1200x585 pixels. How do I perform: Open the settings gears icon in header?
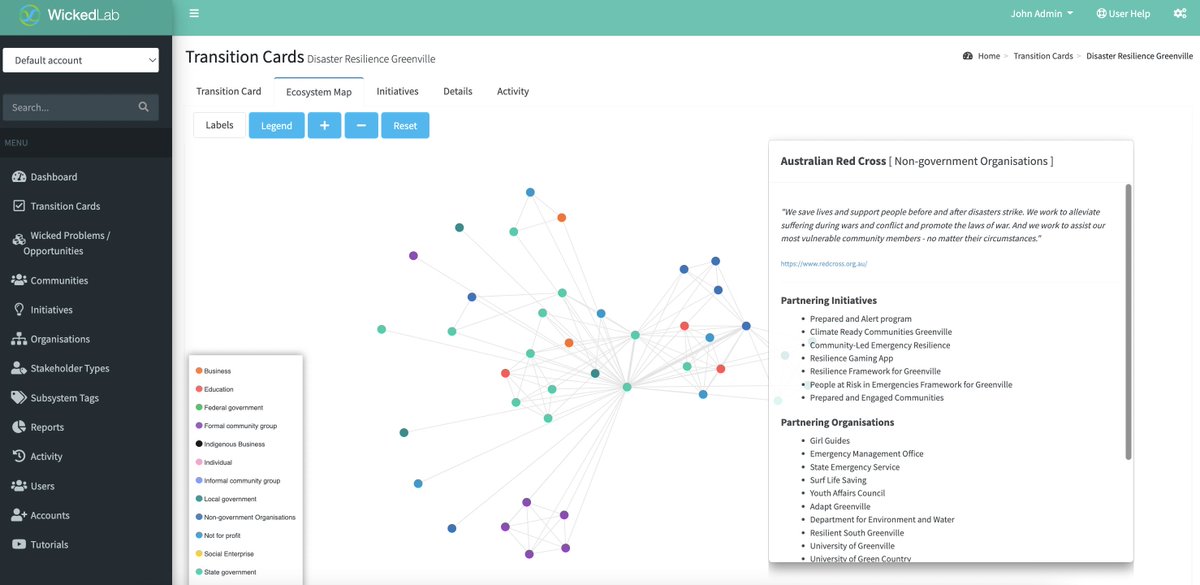1180,14
